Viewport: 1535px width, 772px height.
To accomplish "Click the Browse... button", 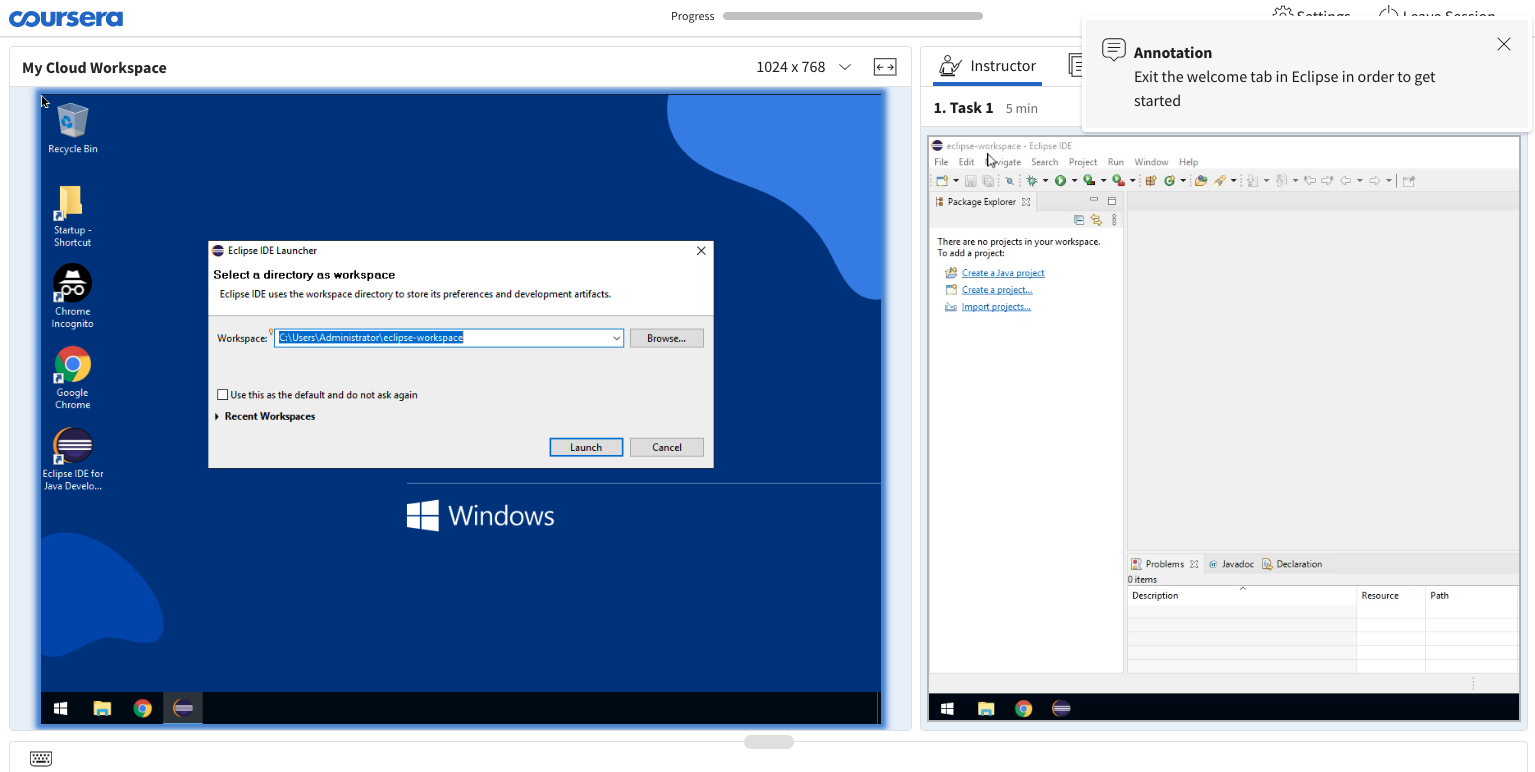I will tap(667, 338).
